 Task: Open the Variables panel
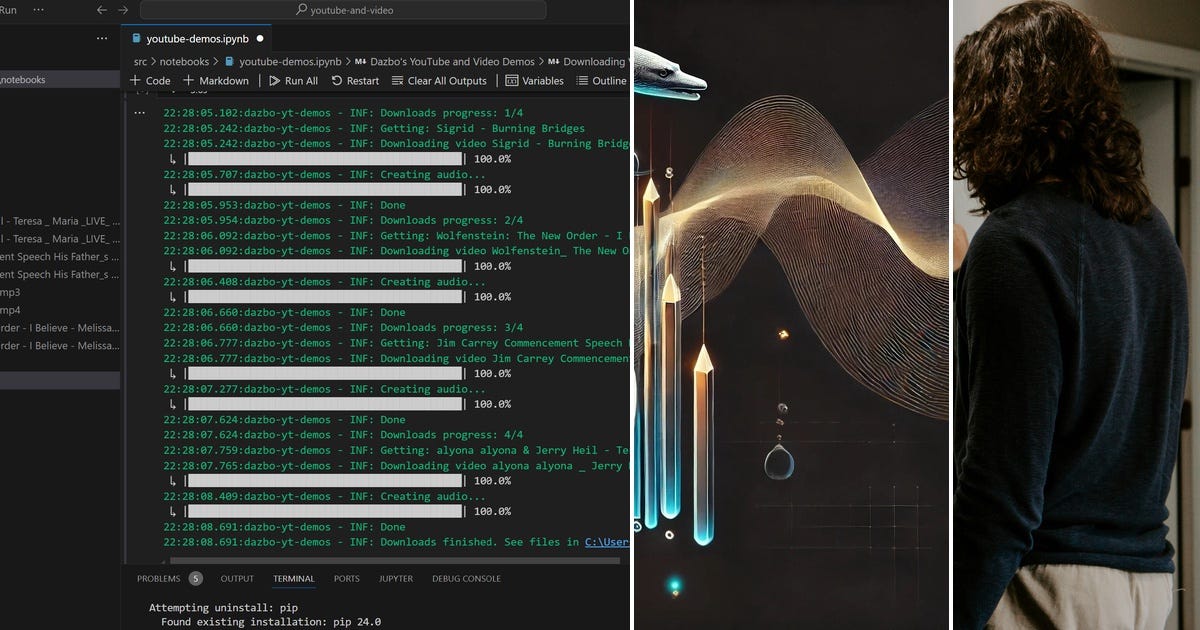tap(535, 81)
